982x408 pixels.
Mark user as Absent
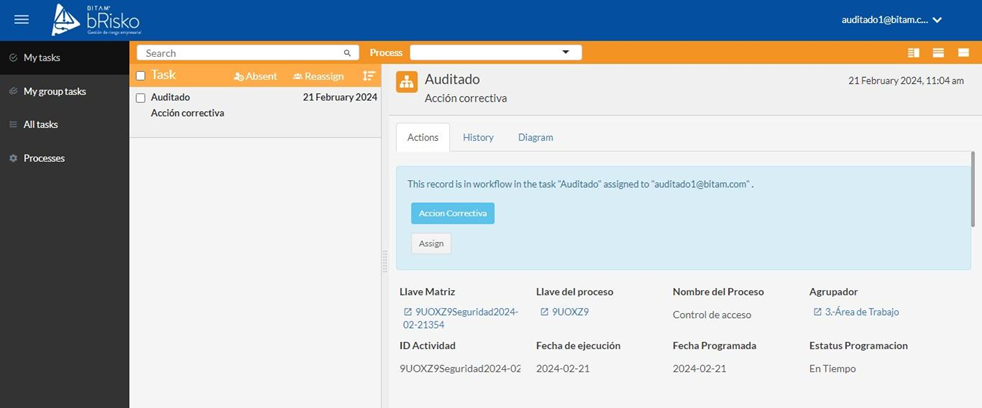[256, 76]
